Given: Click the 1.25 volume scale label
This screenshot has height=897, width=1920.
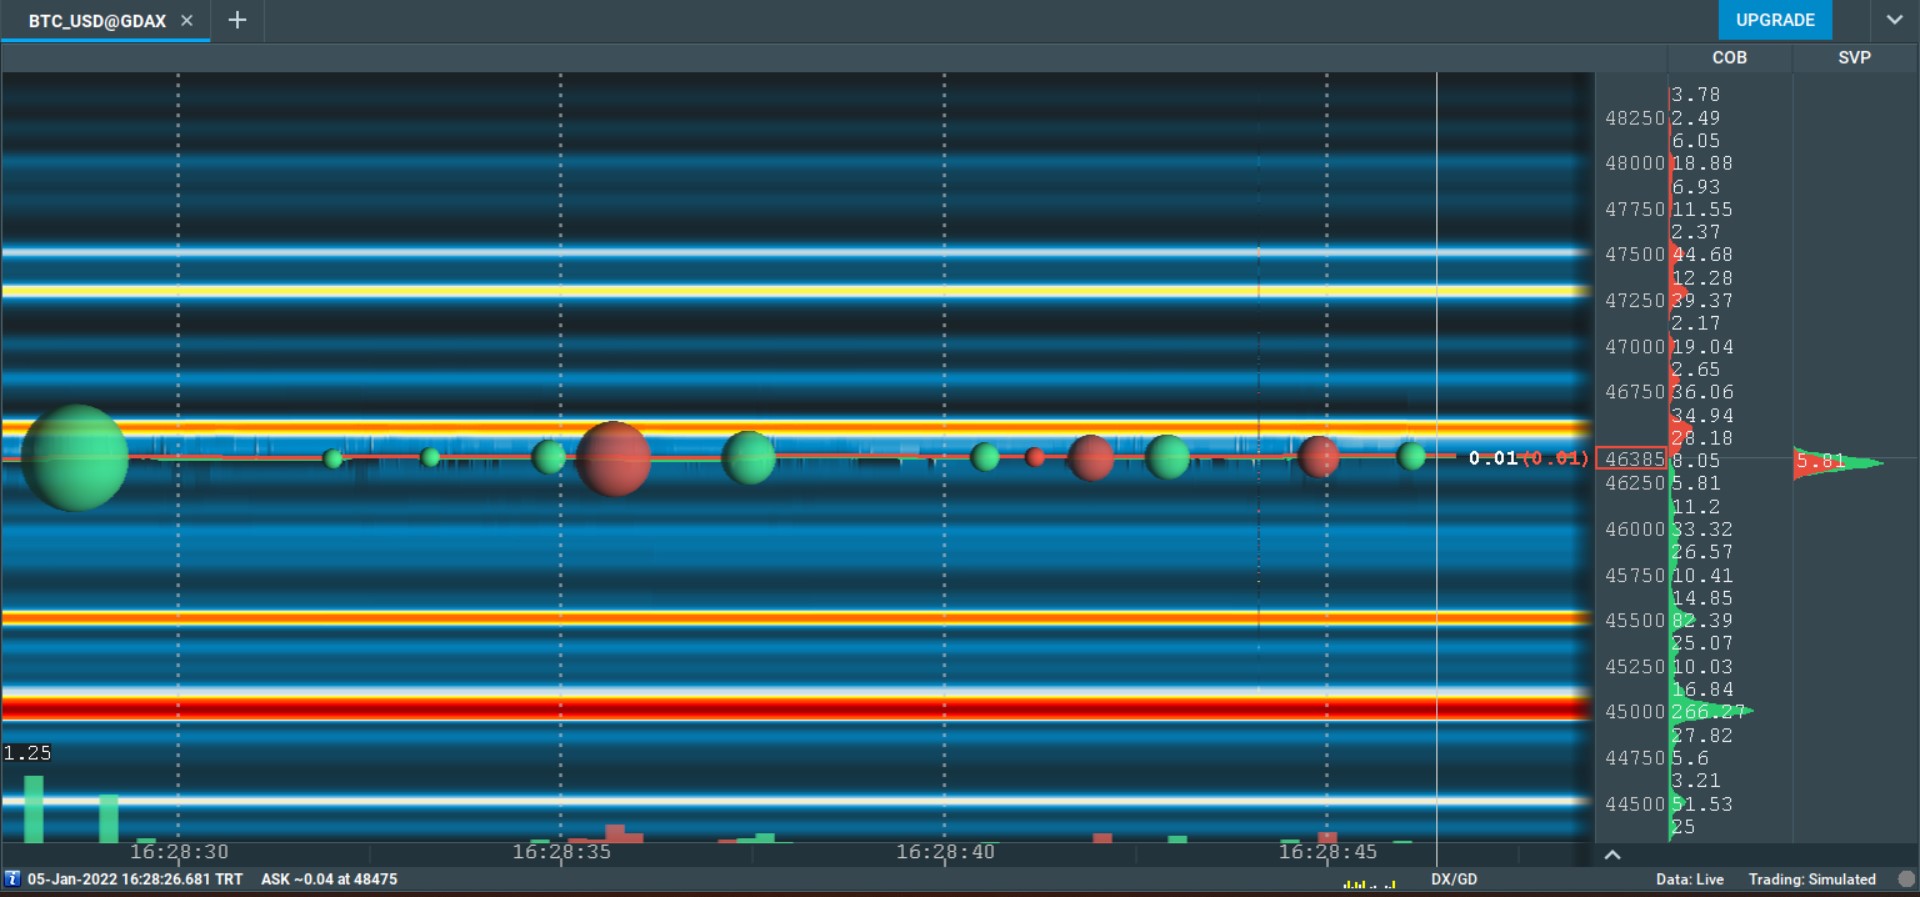Looking at the screenshot, I should coord(27,753).
